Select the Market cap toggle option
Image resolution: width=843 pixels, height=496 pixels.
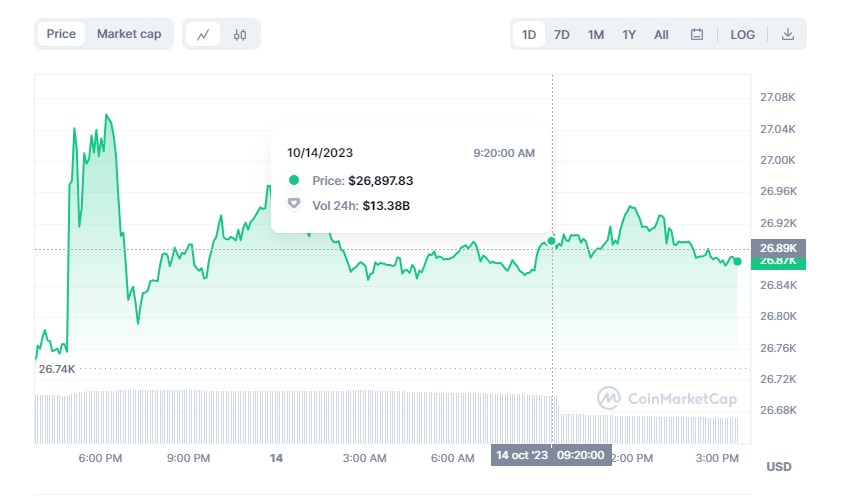pyautogui.click(x=129, y=34)
